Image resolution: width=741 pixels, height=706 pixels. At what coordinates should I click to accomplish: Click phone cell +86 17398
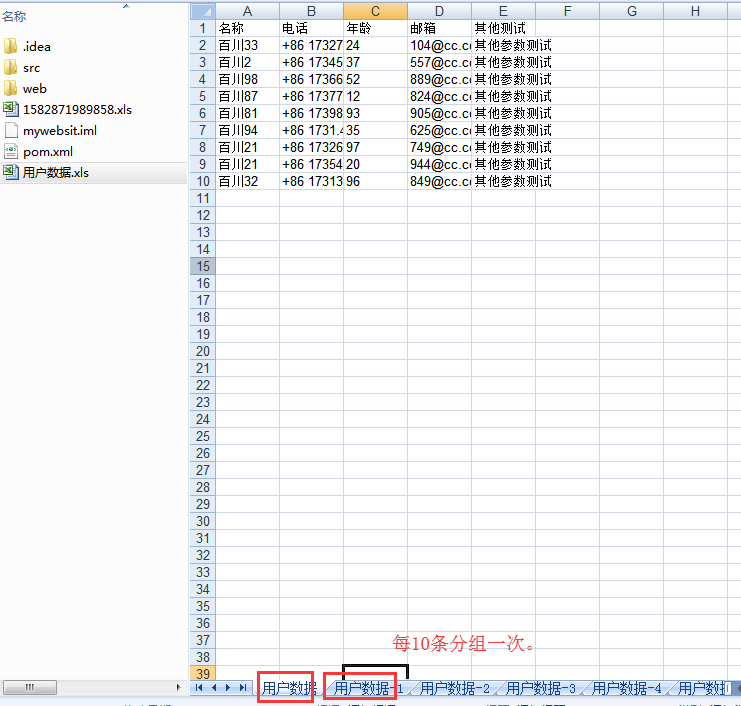click(x=311, y=113)
